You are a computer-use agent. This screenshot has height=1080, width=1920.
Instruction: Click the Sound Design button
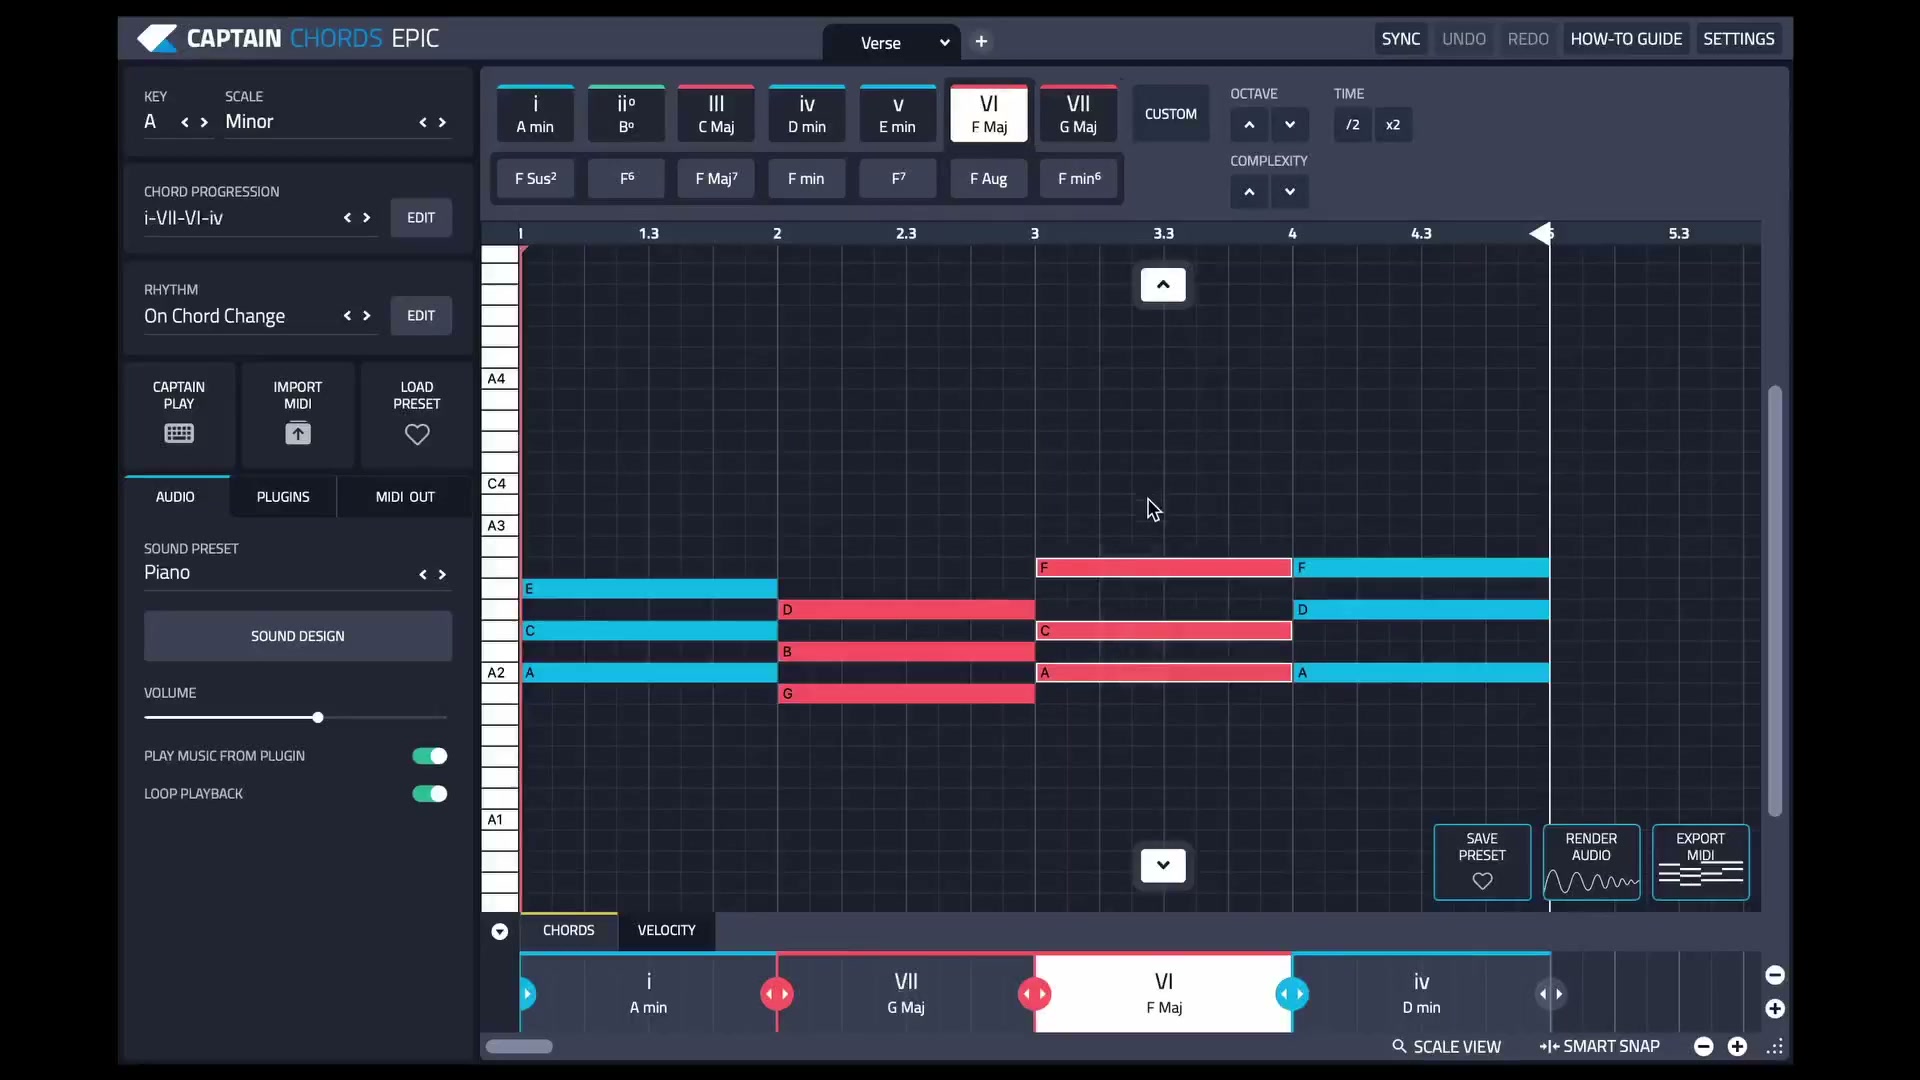[x=298, y=636]
